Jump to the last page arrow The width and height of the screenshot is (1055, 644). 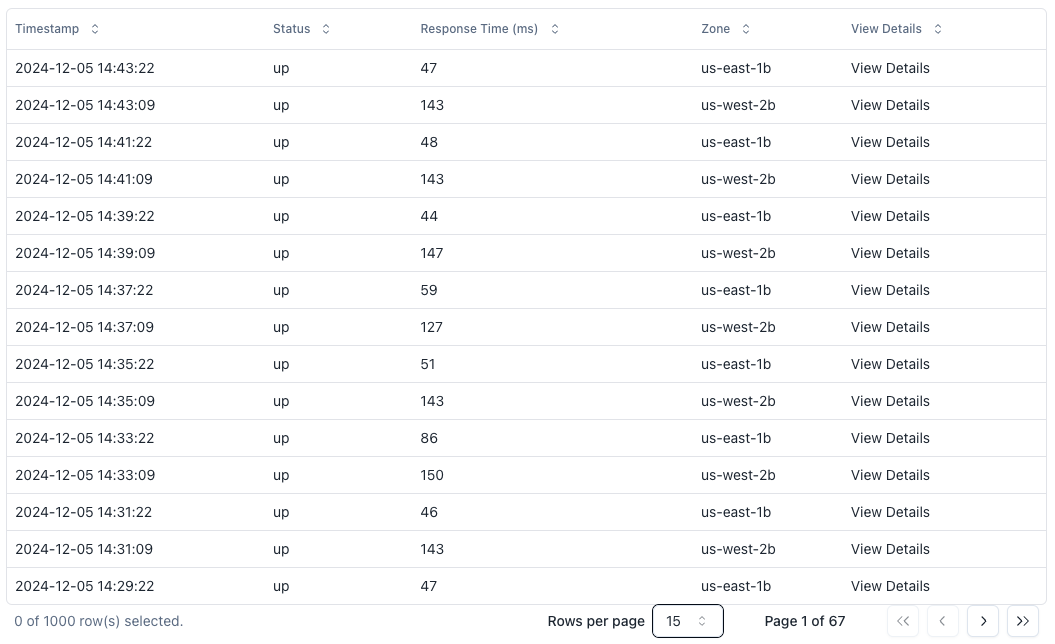click(1022, 621)
